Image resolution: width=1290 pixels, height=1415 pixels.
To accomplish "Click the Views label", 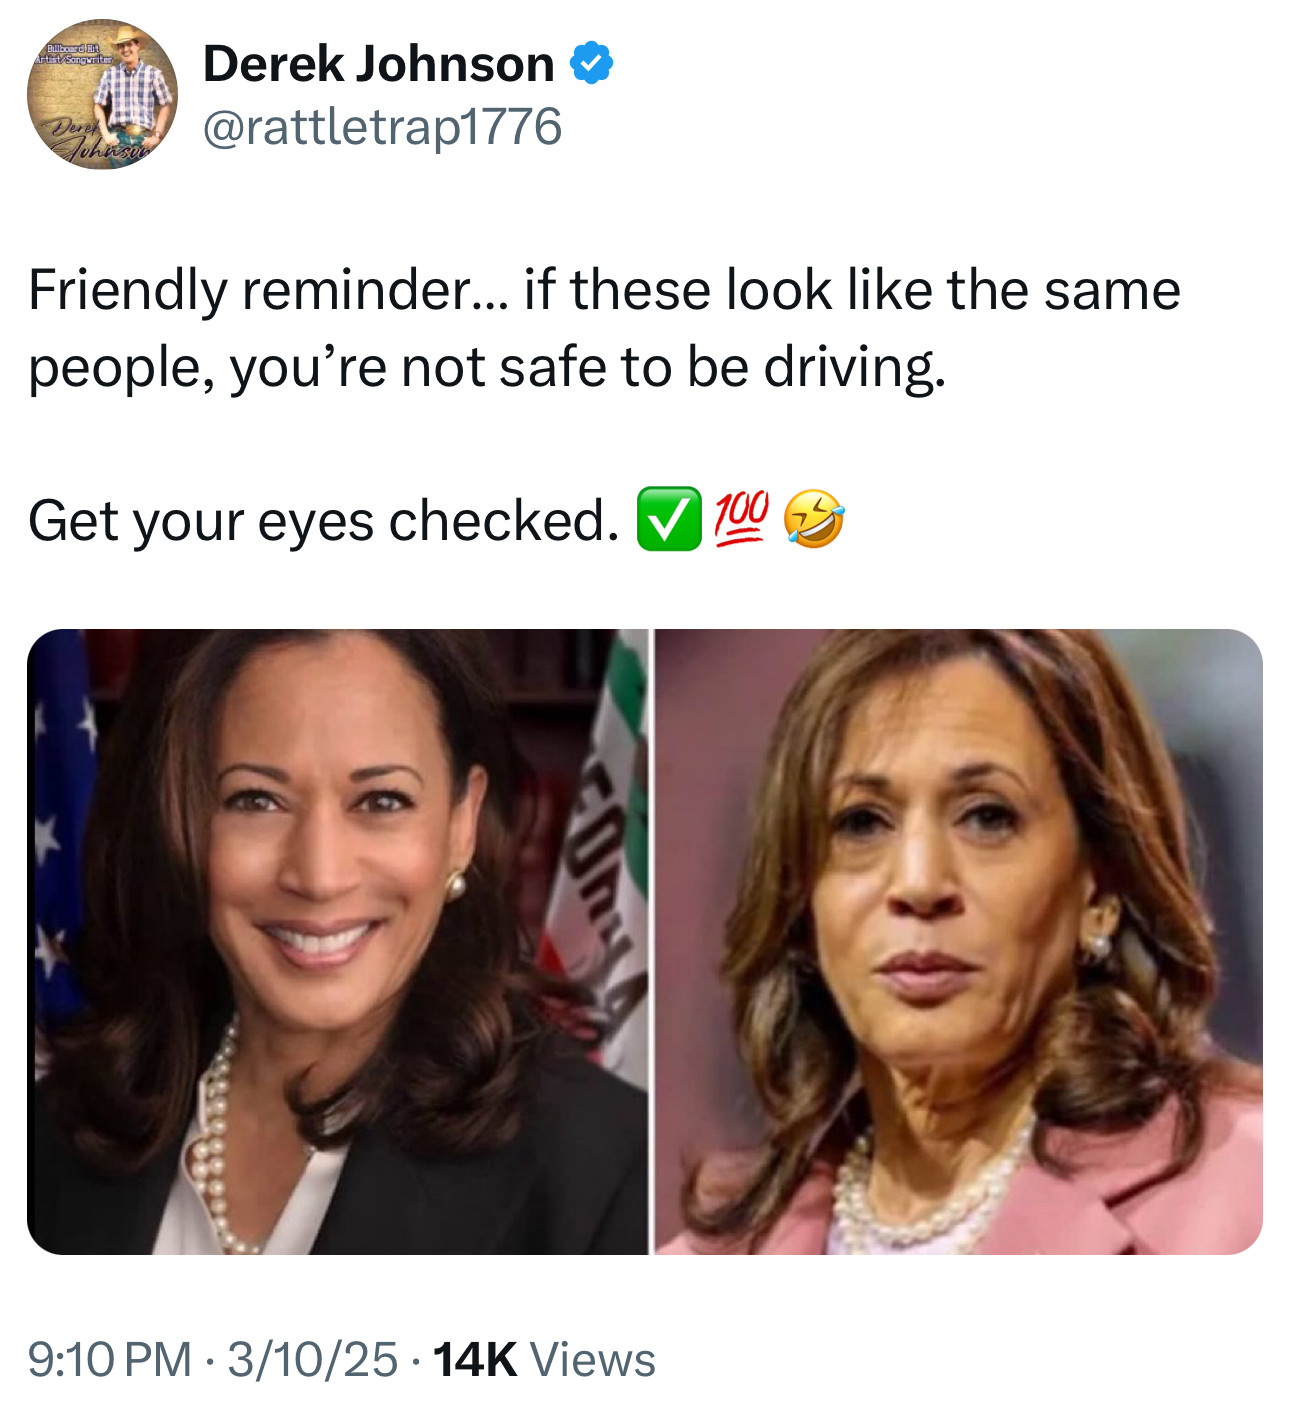I will 593,1359.
